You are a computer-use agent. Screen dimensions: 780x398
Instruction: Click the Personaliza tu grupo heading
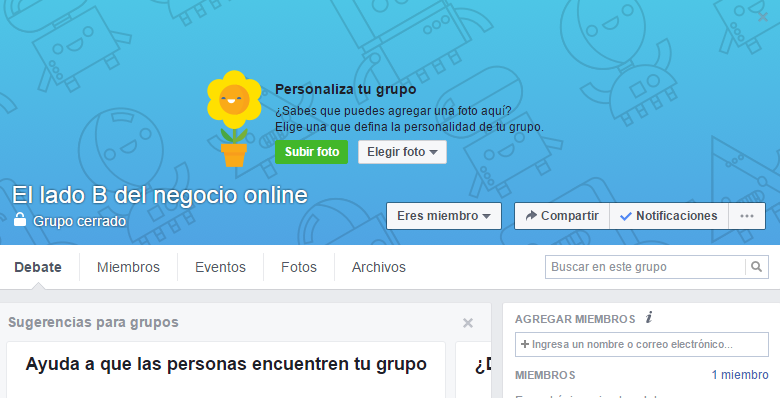pyautogui.click(x=346, y=90)
